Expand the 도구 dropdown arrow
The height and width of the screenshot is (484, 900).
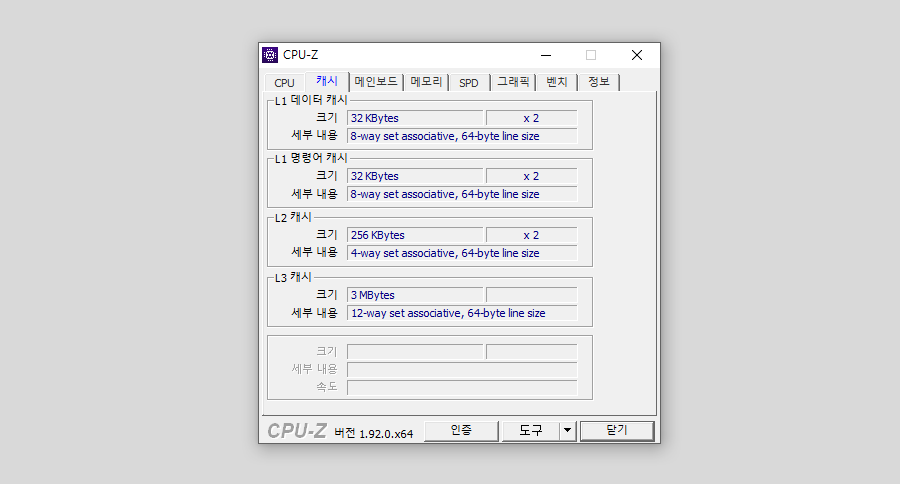pyautogui.click(x=568, y=431)
